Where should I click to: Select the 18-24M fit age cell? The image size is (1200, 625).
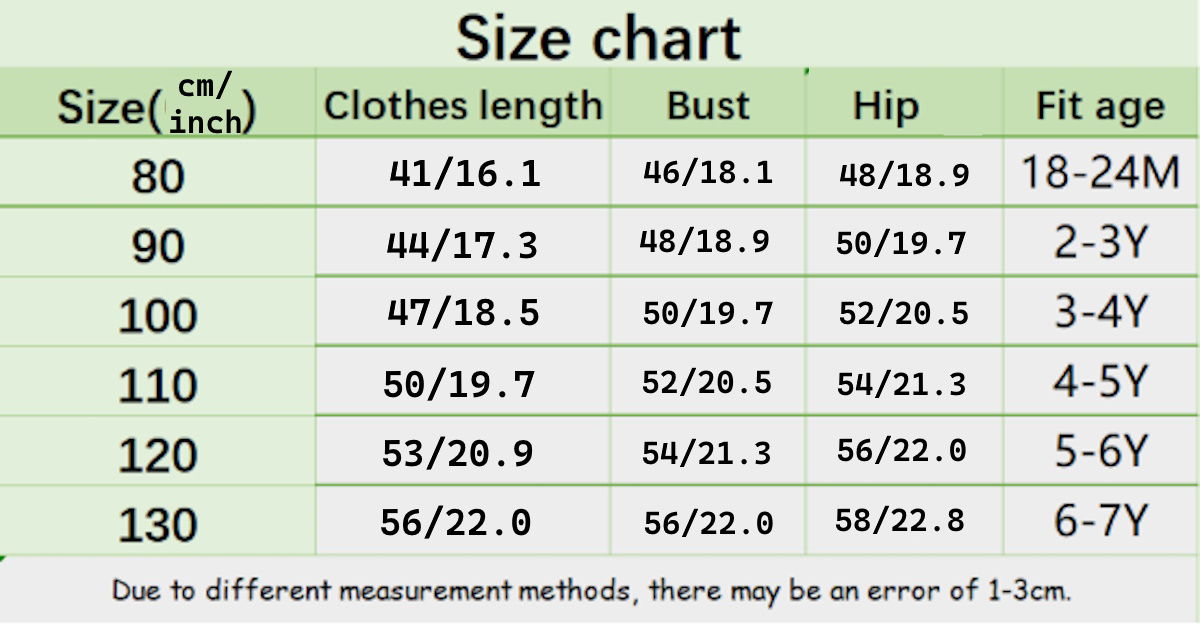coord(1100,174)
